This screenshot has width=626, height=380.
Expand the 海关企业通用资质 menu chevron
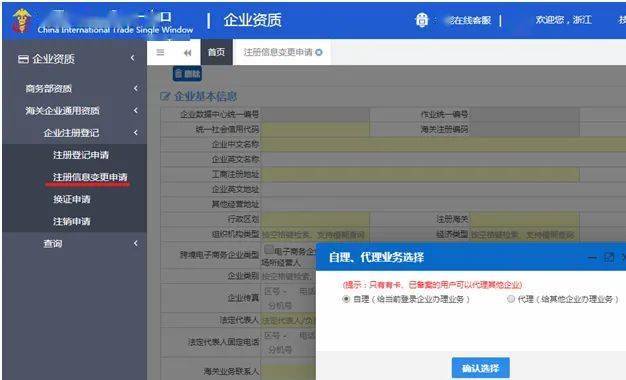pos(136,110)
